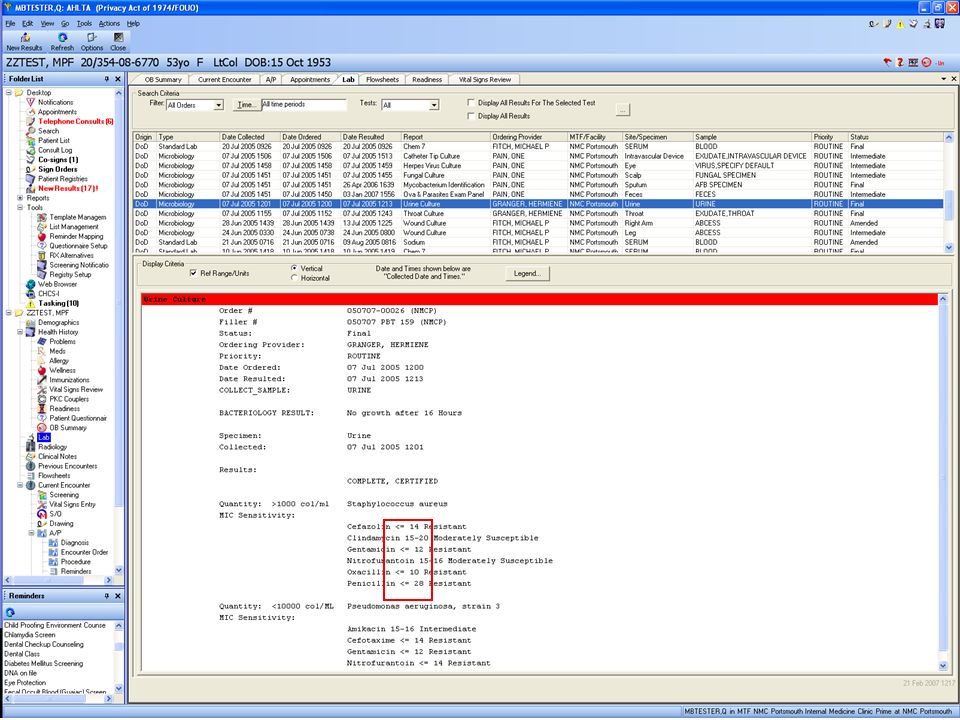The width and height of the screenshot is (960, 720).
Task: Click the New Results toolbar icon
Action: pyautogui.click(x=24, y=42)
